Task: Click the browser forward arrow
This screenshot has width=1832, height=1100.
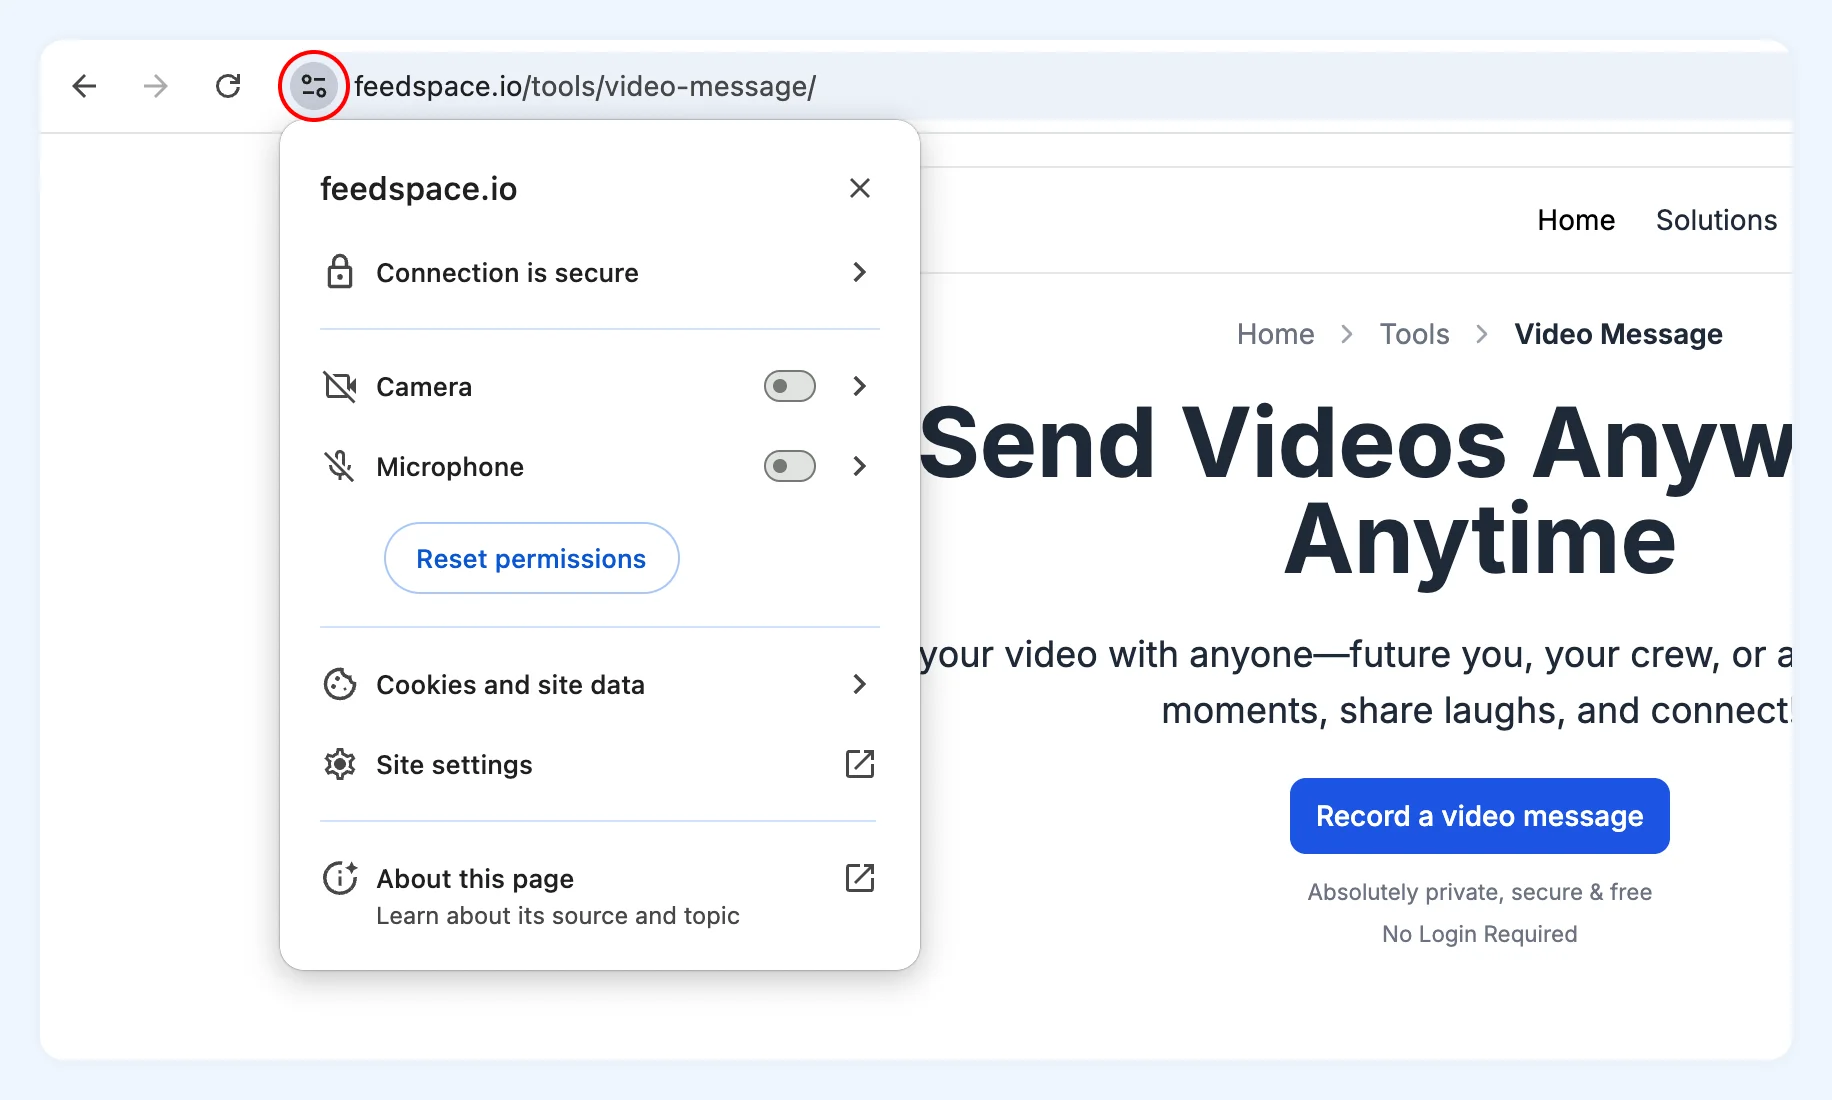Action: click(x=156, y=86)
